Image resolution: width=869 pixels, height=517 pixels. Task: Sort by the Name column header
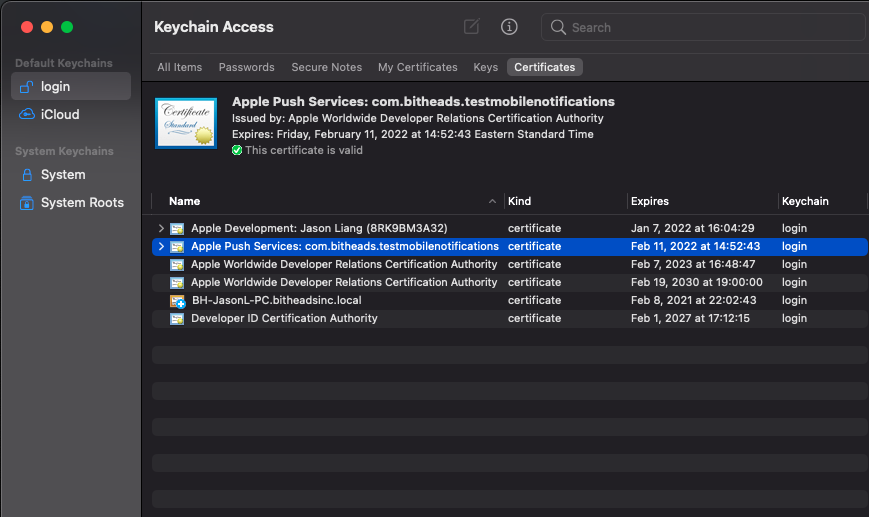pos(185,201)
